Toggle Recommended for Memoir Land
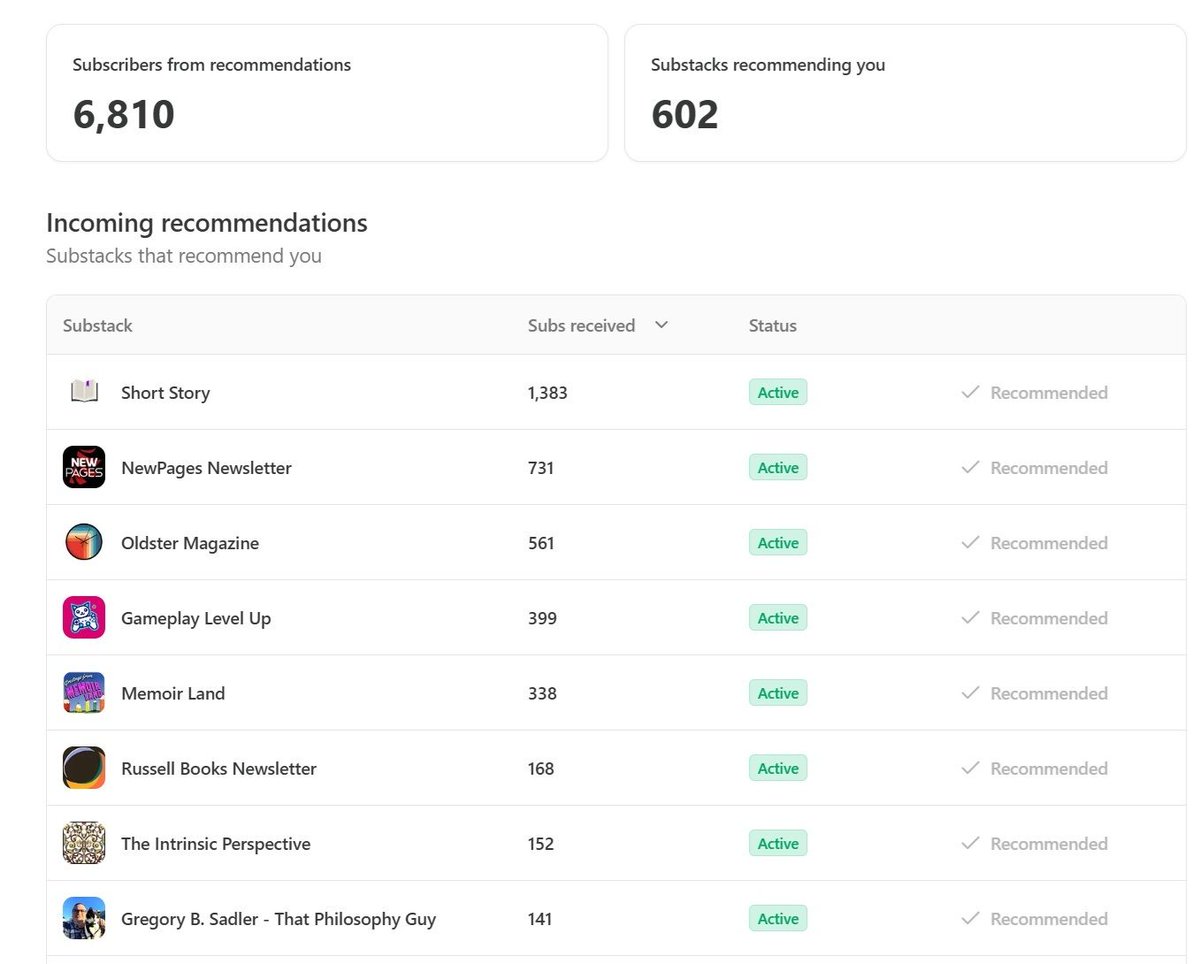The width and height of the screenshot is (1200, 964). (x=1034, y=693)
